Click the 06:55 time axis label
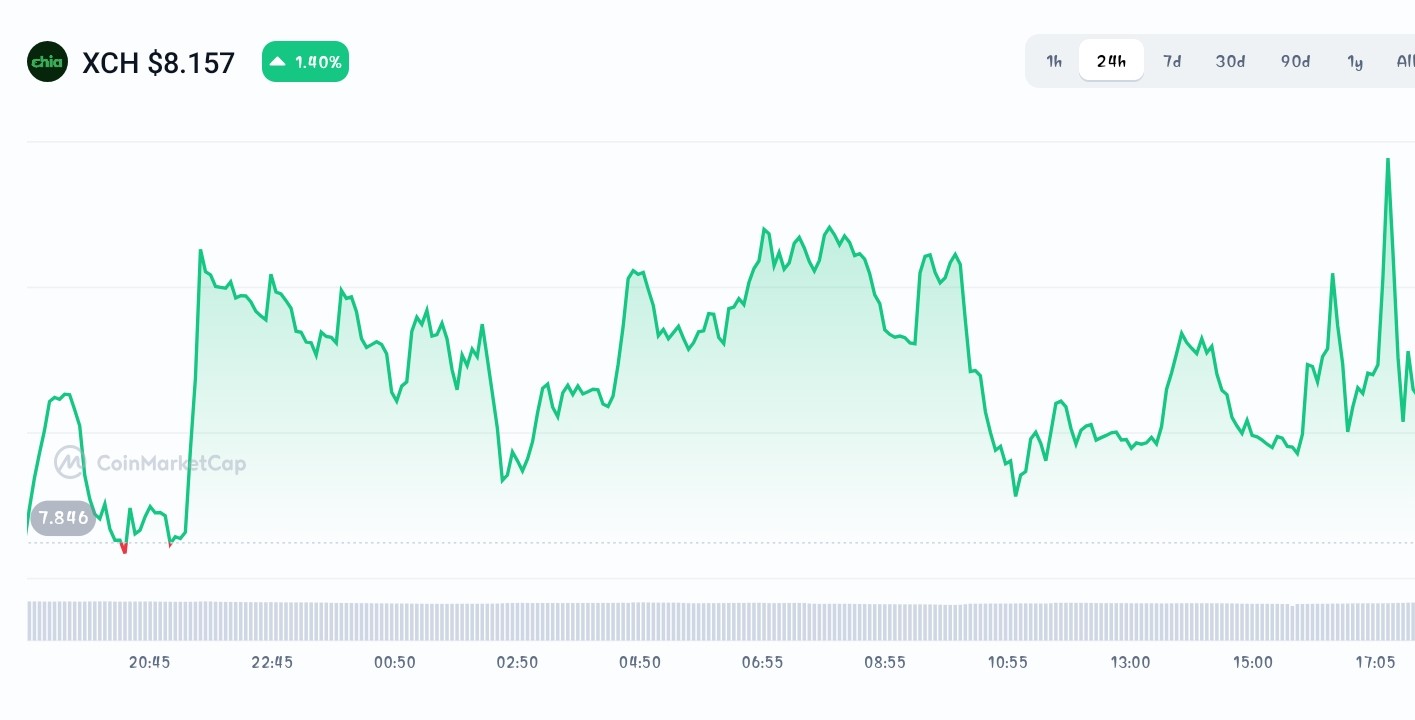Image resolution: width=1415 pixels, height=720 pixels. [762, 662]
